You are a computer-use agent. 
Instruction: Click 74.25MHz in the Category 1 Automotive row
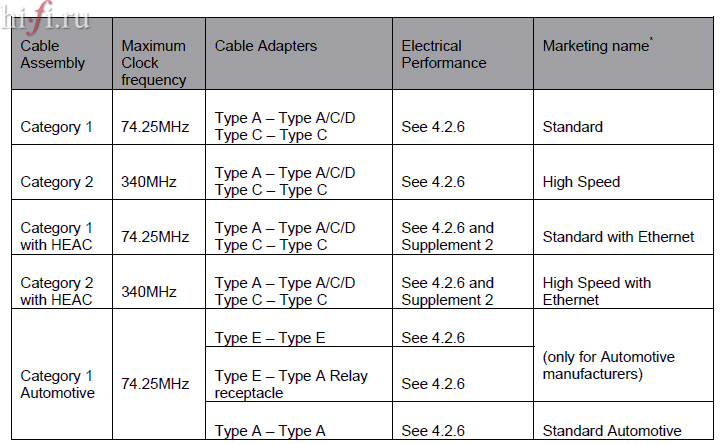coord(154,384)
